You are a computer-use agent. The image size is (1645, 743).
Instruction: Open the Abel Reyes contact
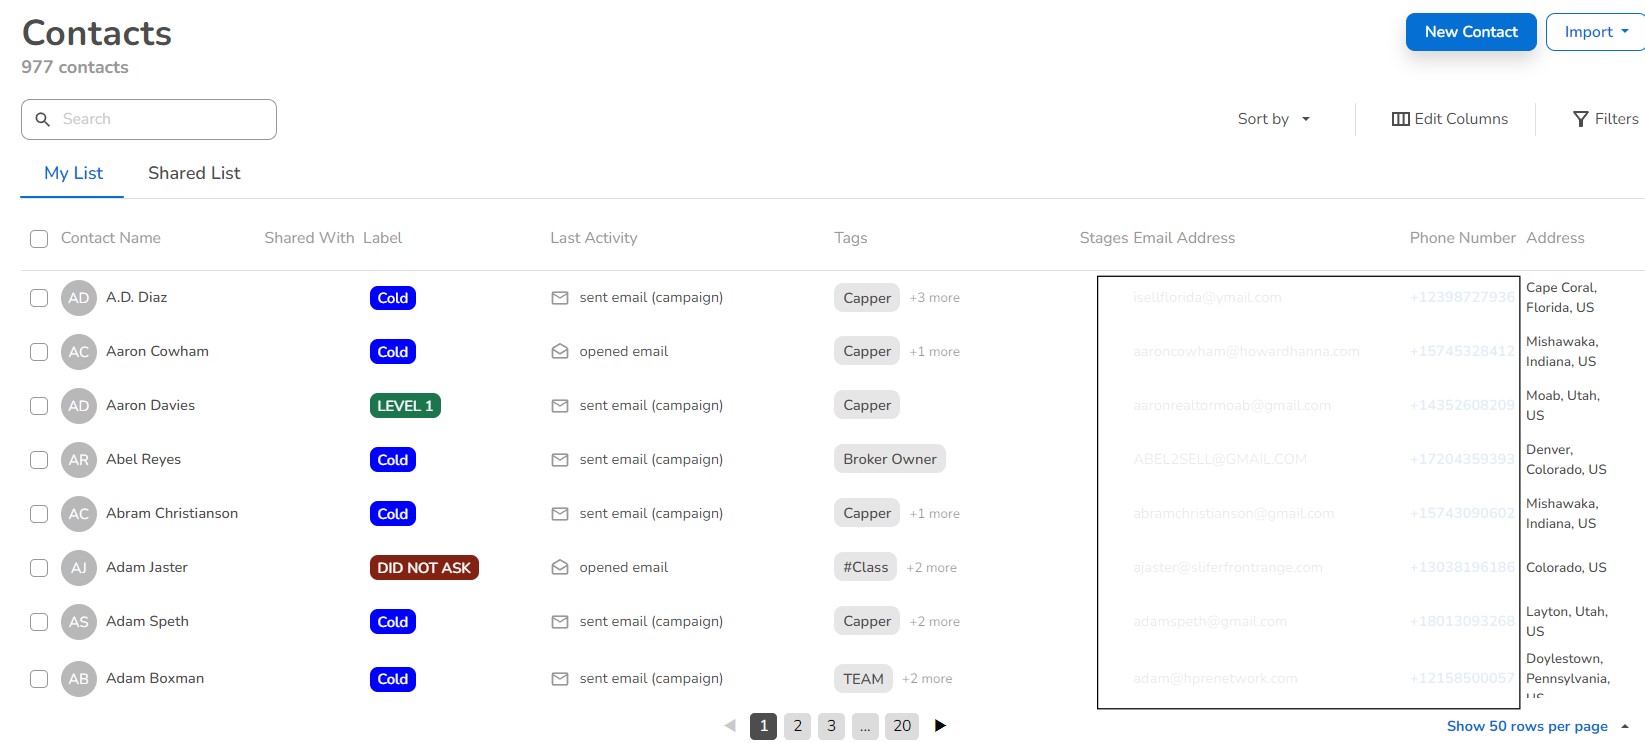pyautogui.click(x=144, y=460)
